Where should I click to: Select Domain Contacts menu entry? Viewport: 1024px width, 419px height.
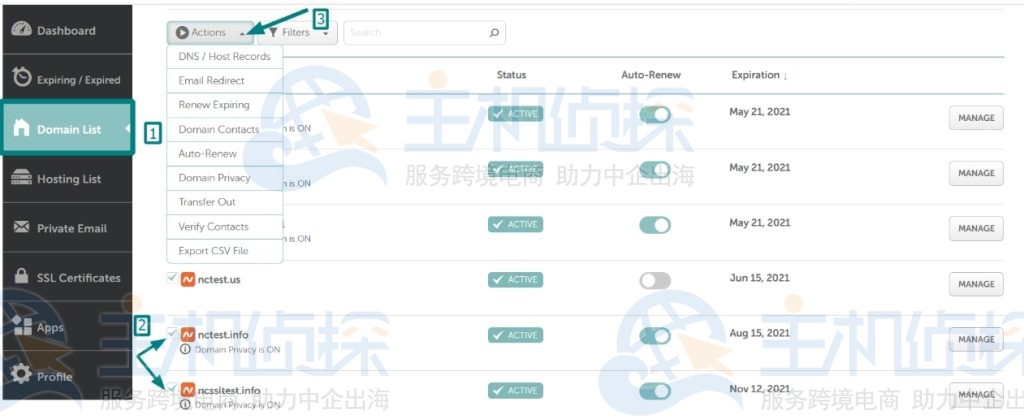[x=225, y=130]
